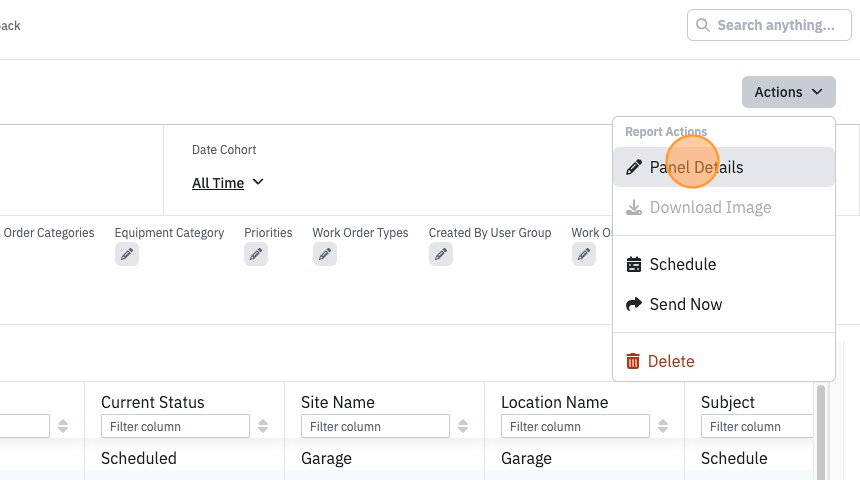Screen dimensions: 860x480
Task: Focus the Search anything field
Action: point(769,25)
